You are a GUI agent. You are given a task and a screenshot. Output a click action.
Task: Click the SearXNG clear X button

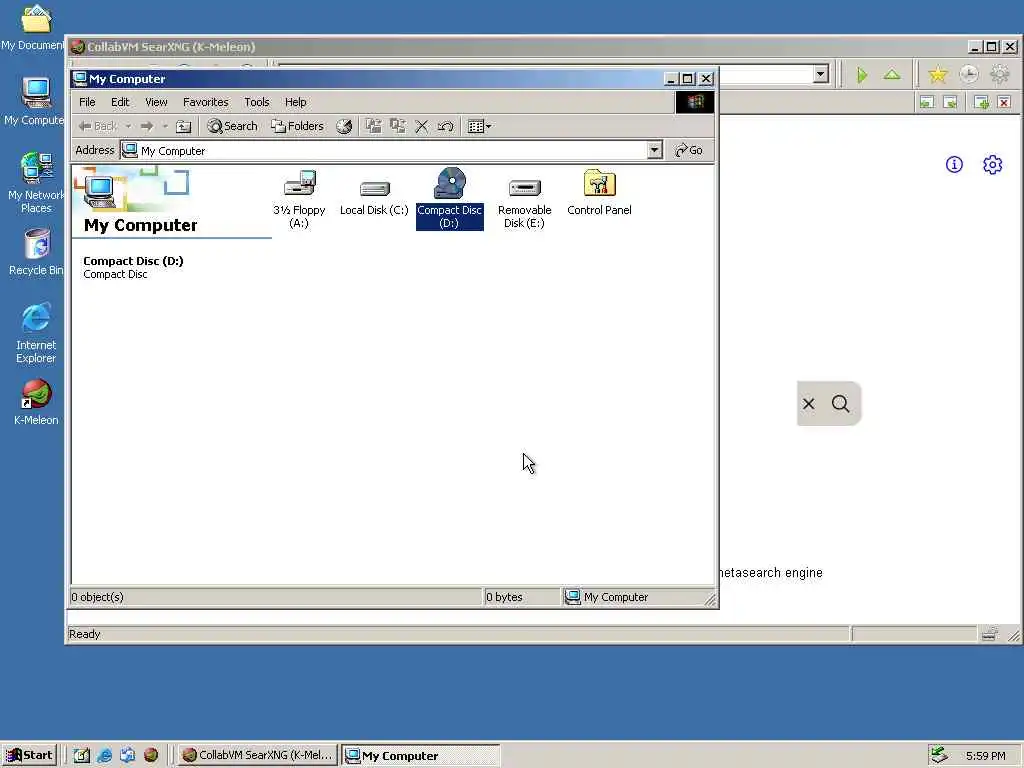tap(808, 404)
